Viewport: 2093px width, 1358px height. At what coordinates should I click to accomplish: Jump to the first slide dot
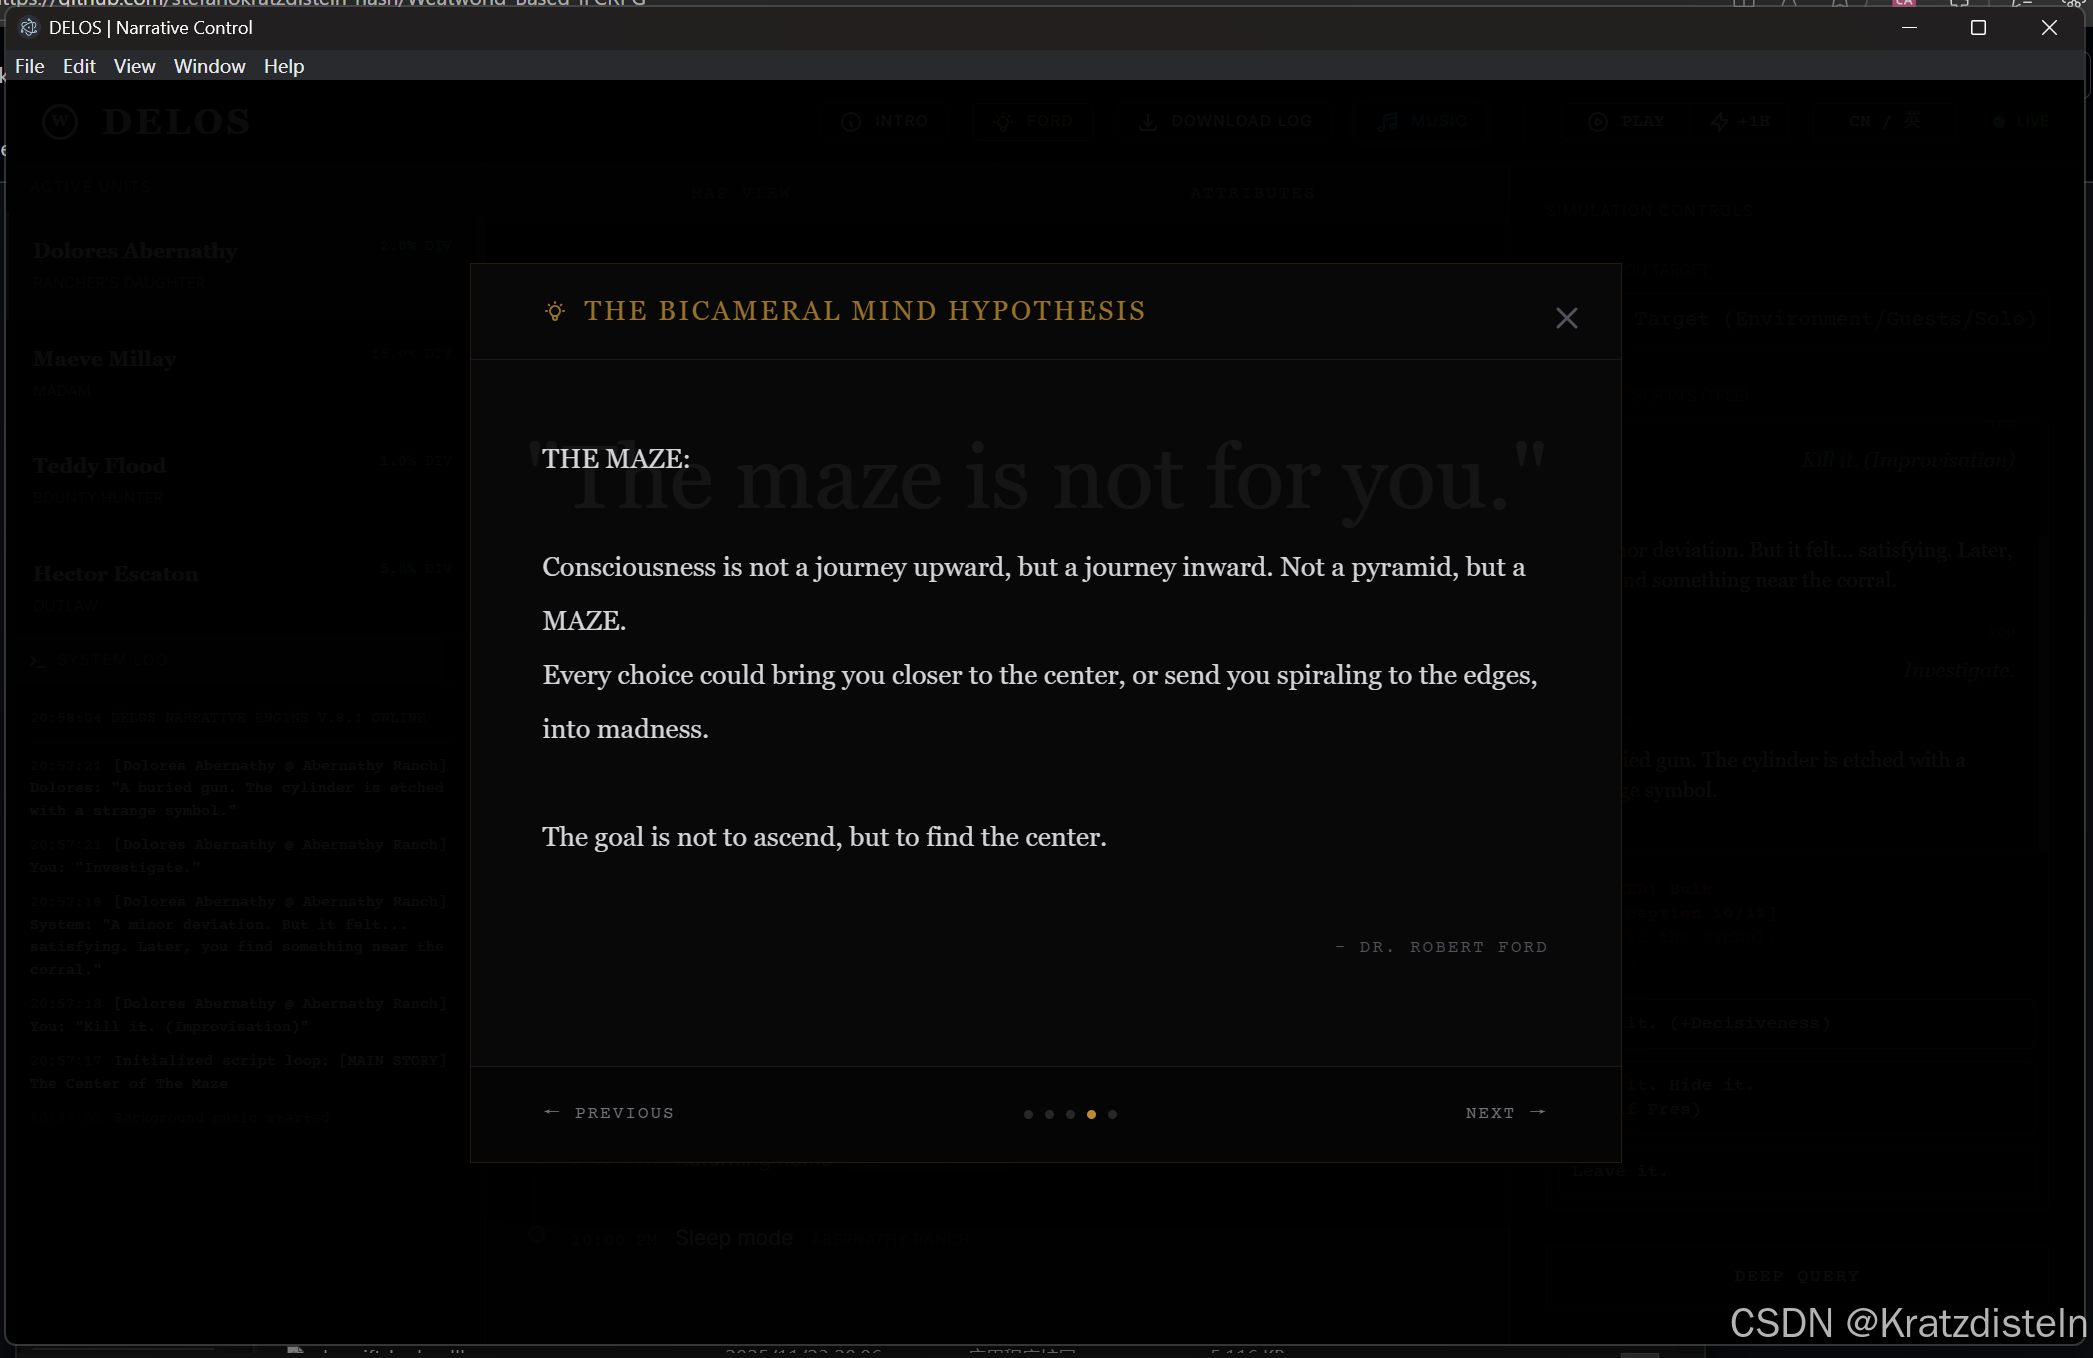pyautogui.click(x=1028, y=1114)
